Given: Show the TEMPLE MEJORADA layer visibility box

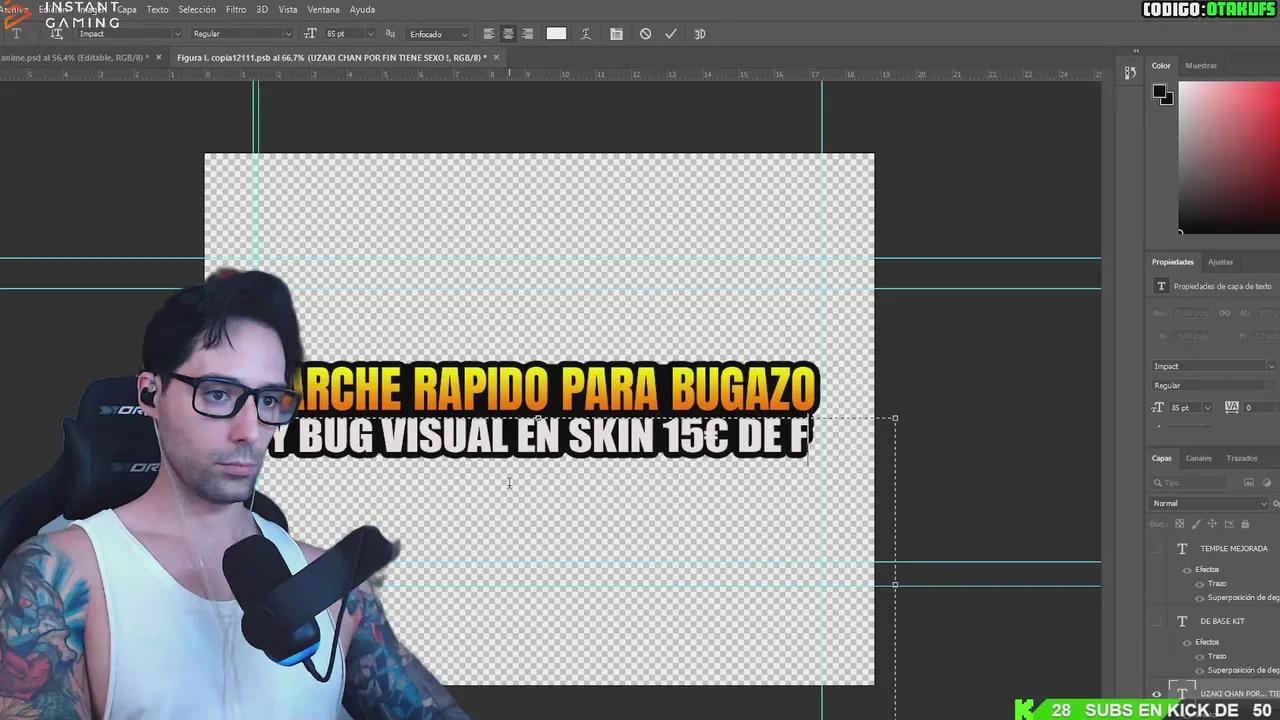Looking at the screenshot, I should (1158, 549).
